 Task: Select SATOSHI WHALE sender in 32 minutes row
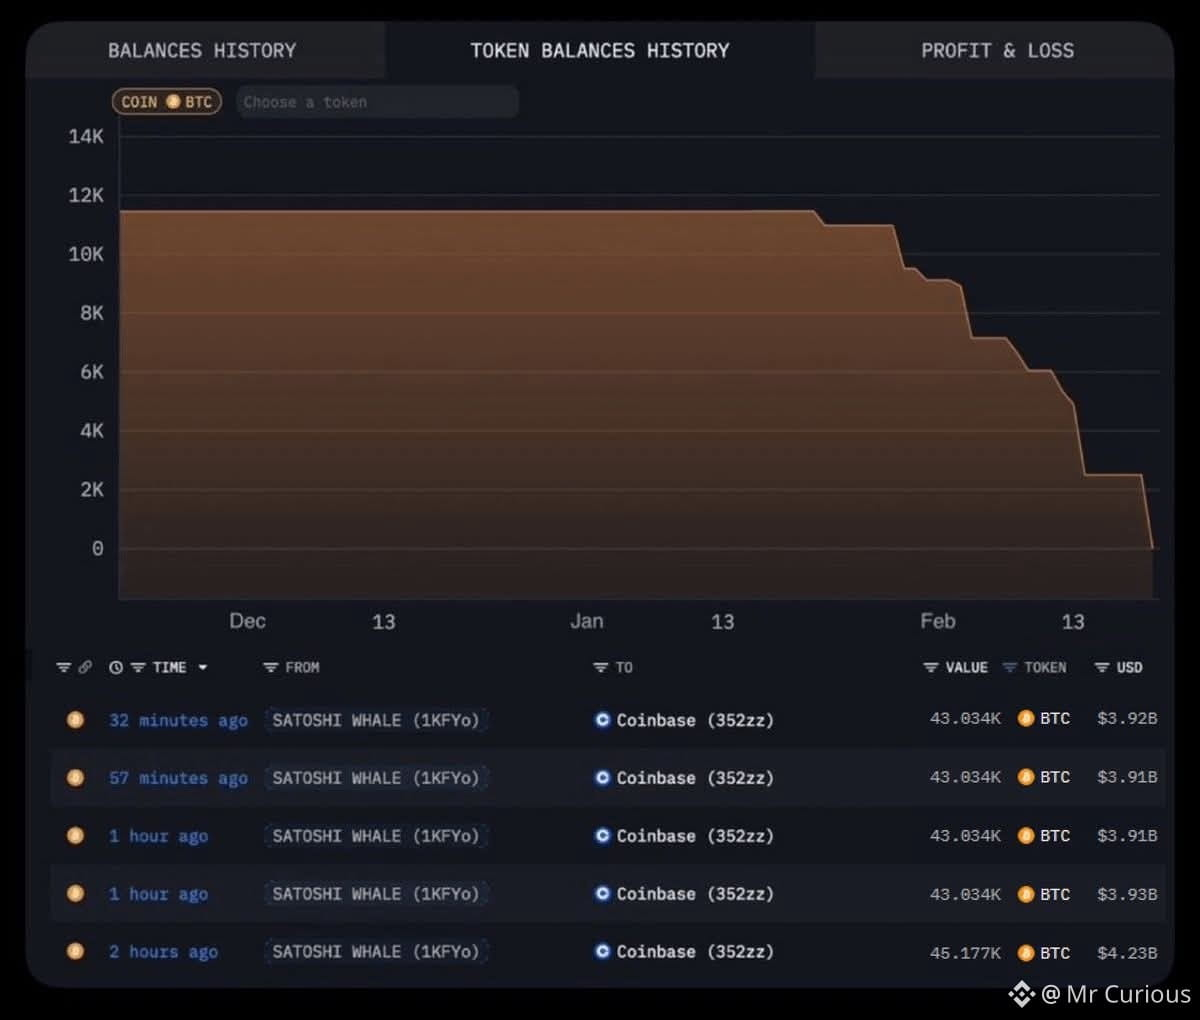(376, 720)
